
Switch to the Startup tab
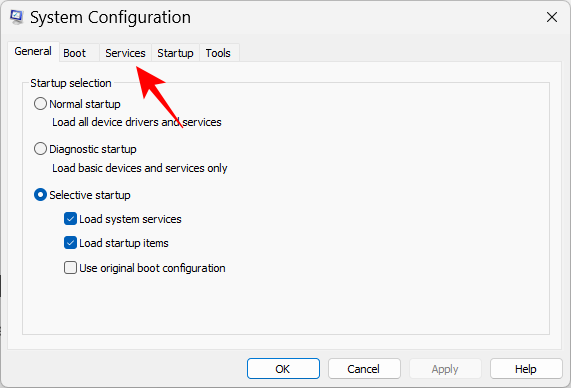click(x=175, y=53)
